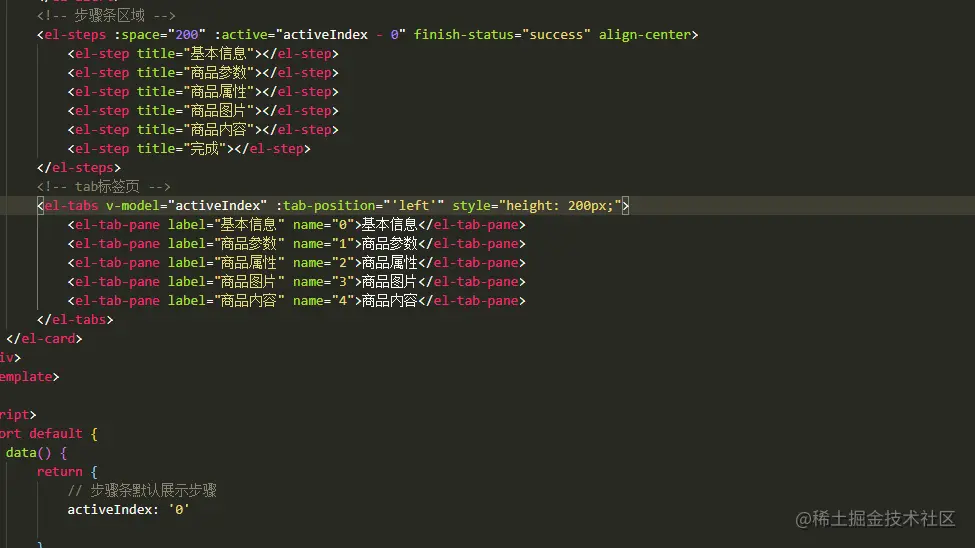Click the 'default' keyword in export line

tap(55, 434)
